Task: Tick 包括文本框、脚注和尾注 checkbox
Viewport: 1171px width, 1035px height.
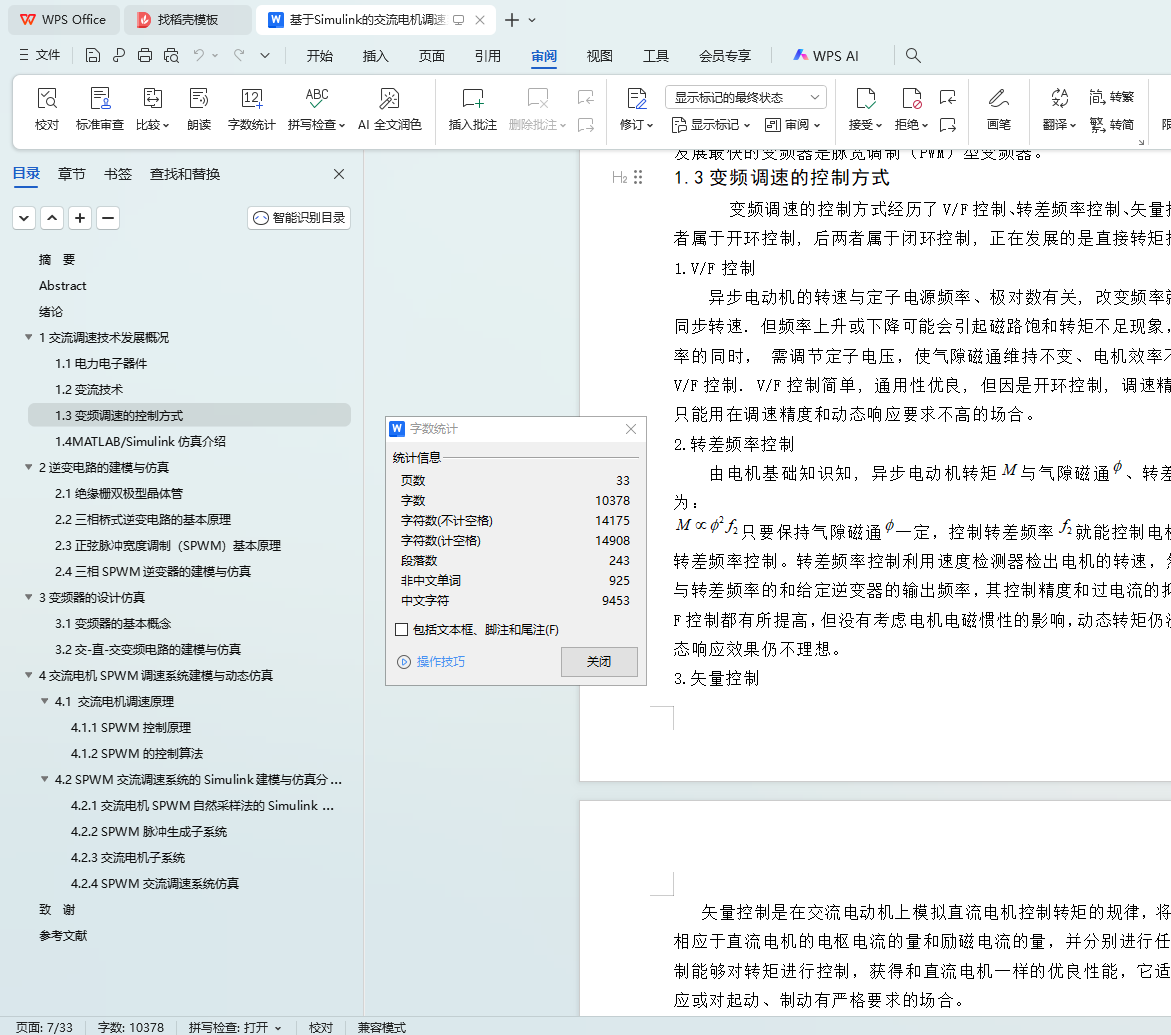Action: [x=402, y=630]
